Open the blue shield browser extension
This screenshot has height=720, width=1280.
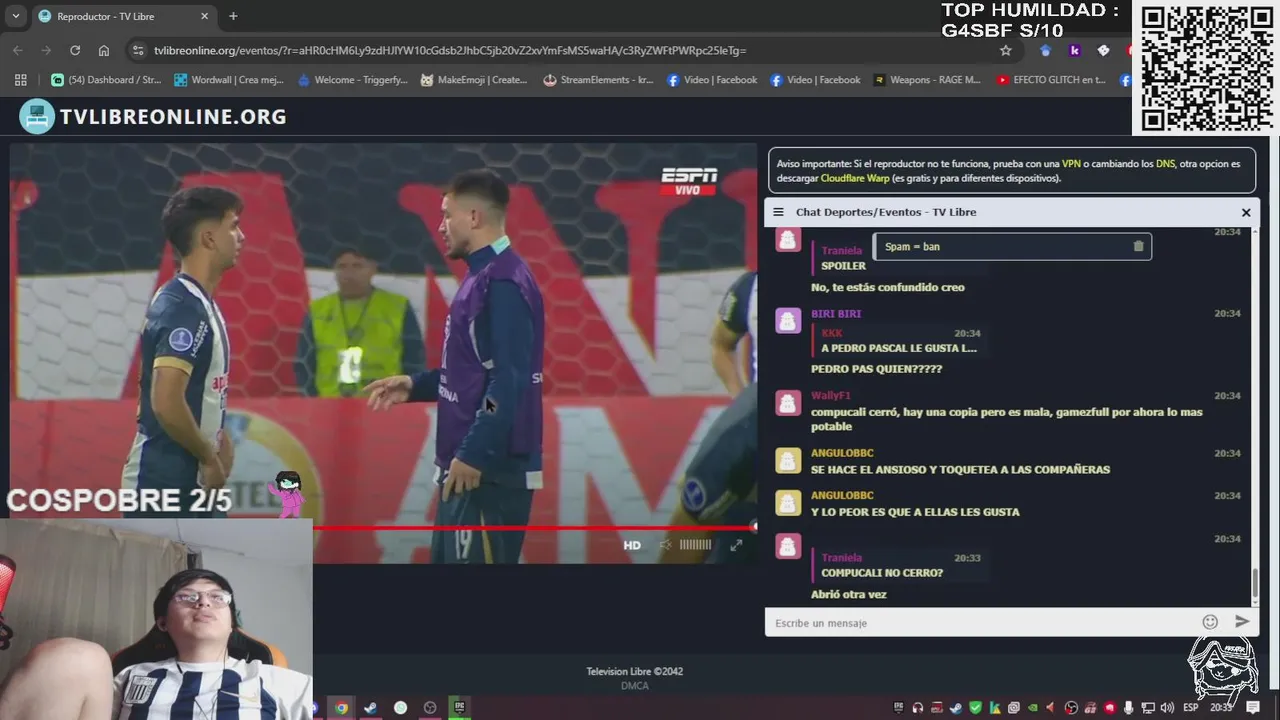click(x=1046, y=50)
